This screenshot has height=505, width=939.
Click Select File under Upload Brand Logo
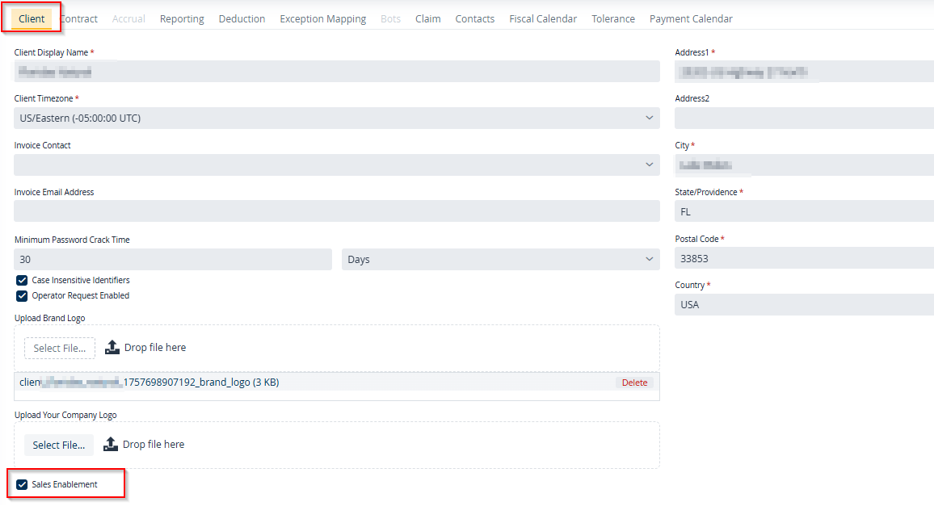(x=60, y=348)
